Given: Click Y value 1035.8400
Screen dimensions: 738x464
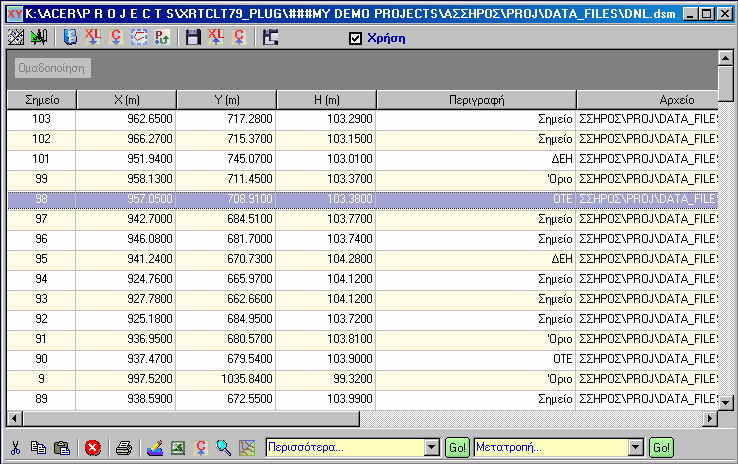Looking at the screenshot, I should point(247,379).
